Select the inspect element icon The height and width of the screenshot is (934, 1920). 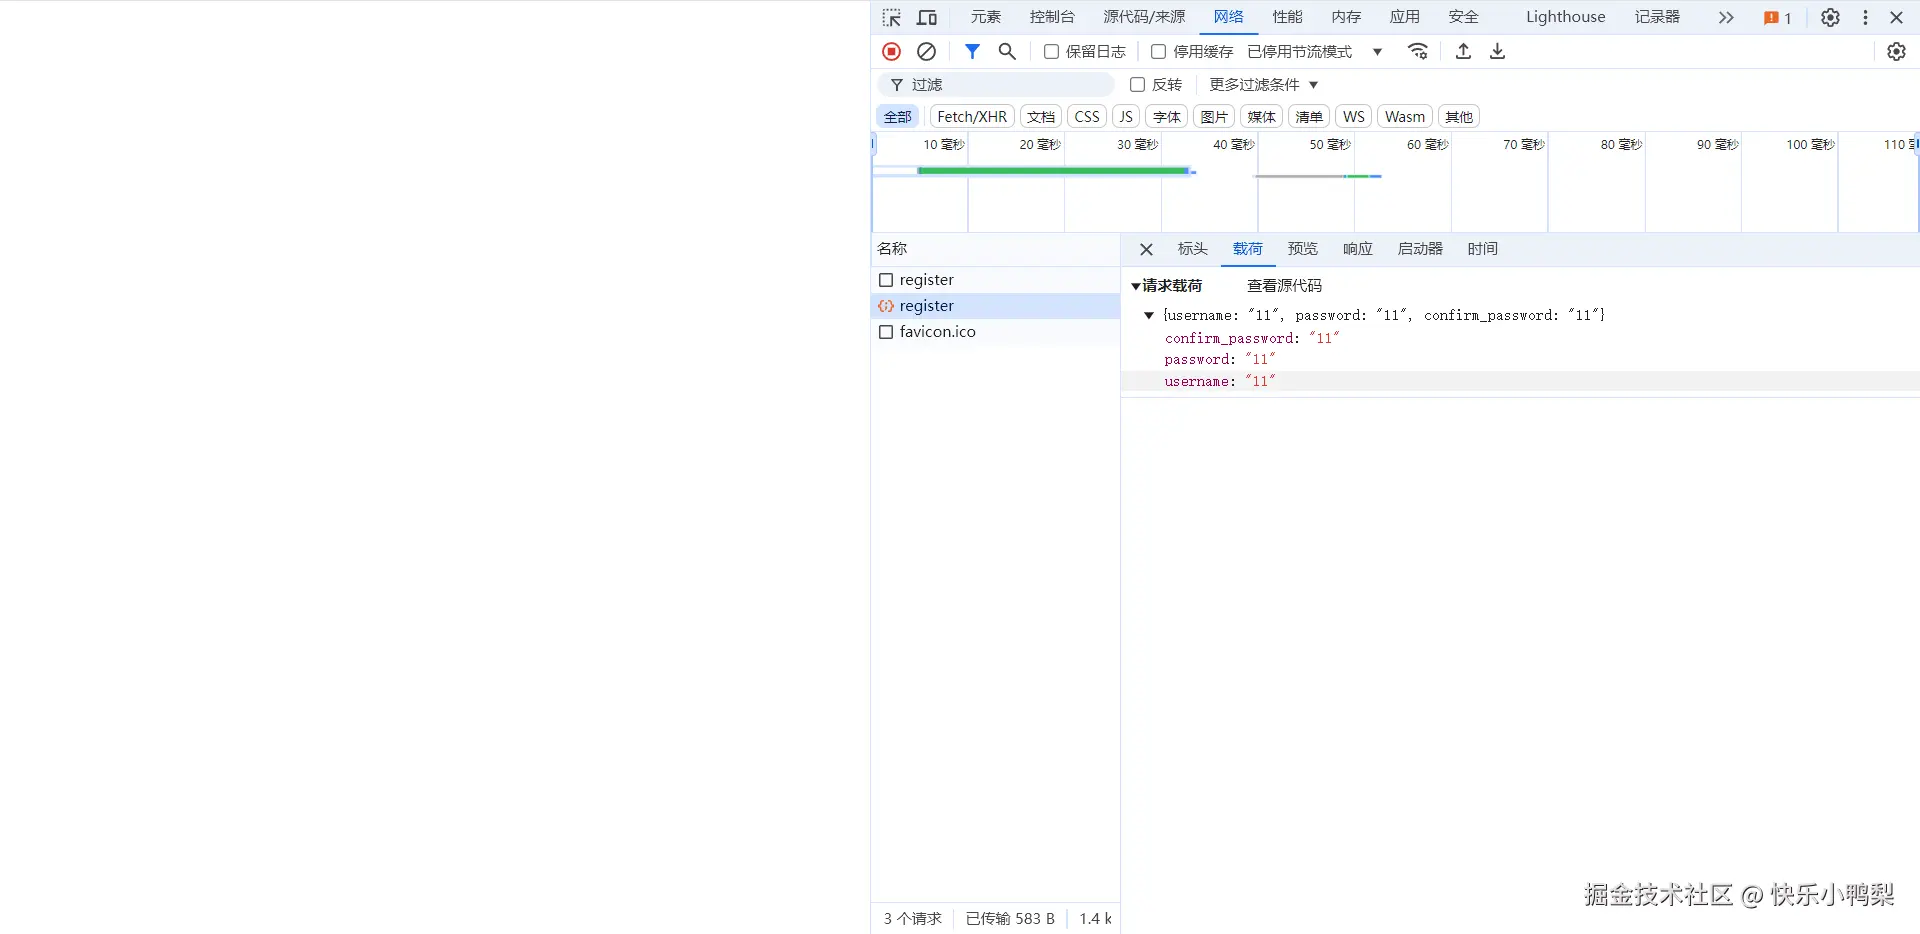point(890,17)
